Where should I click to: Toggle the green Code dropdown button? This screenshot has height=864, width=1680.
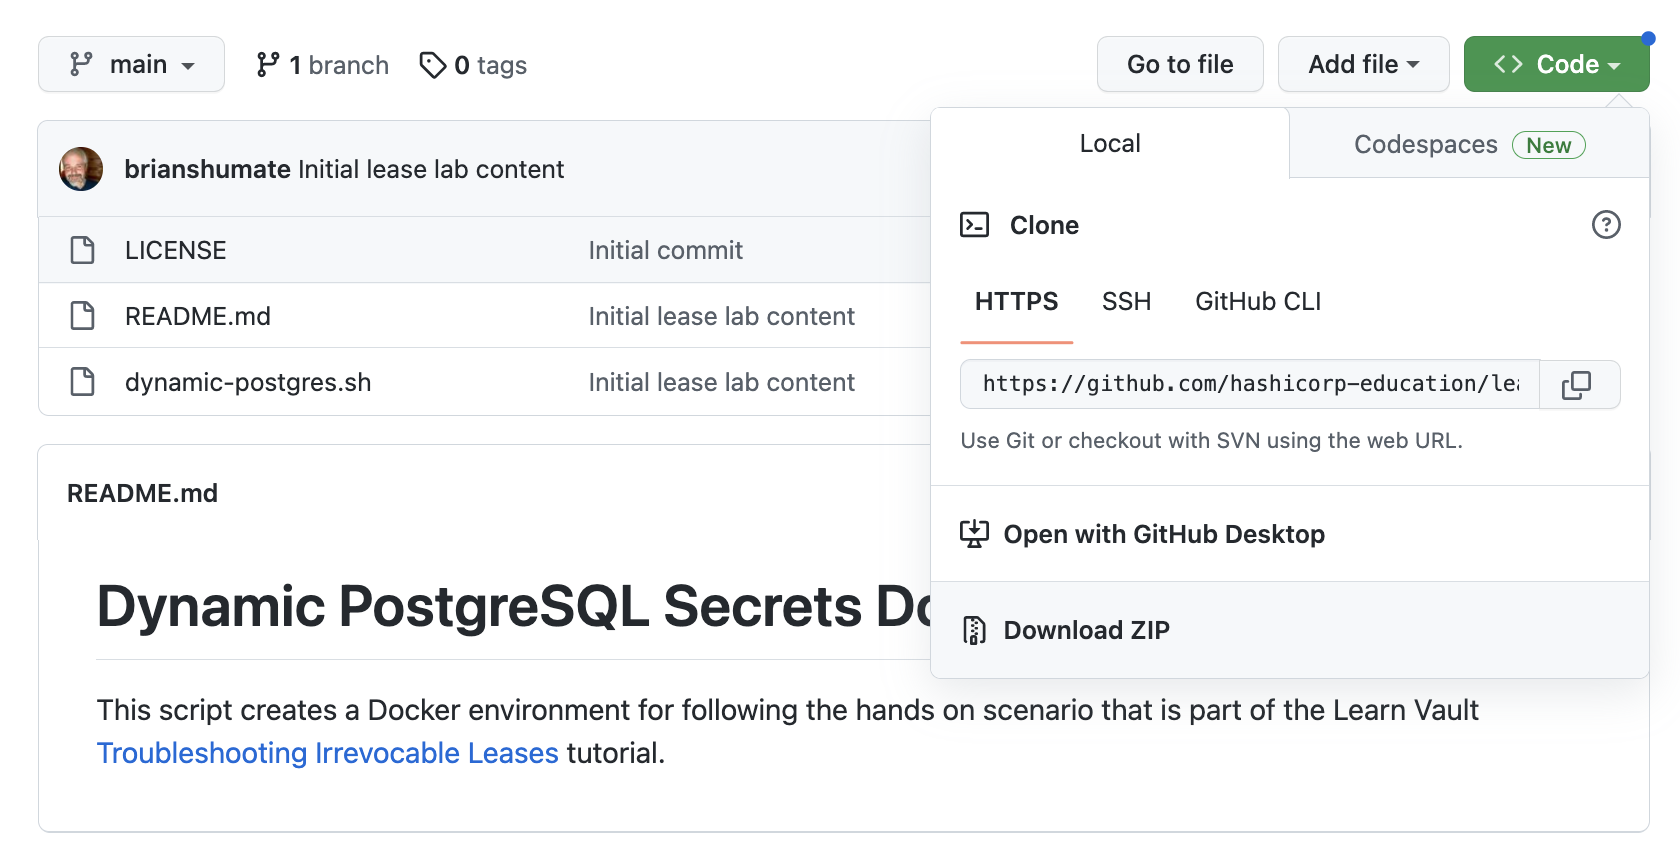(x=1556, y=65)
